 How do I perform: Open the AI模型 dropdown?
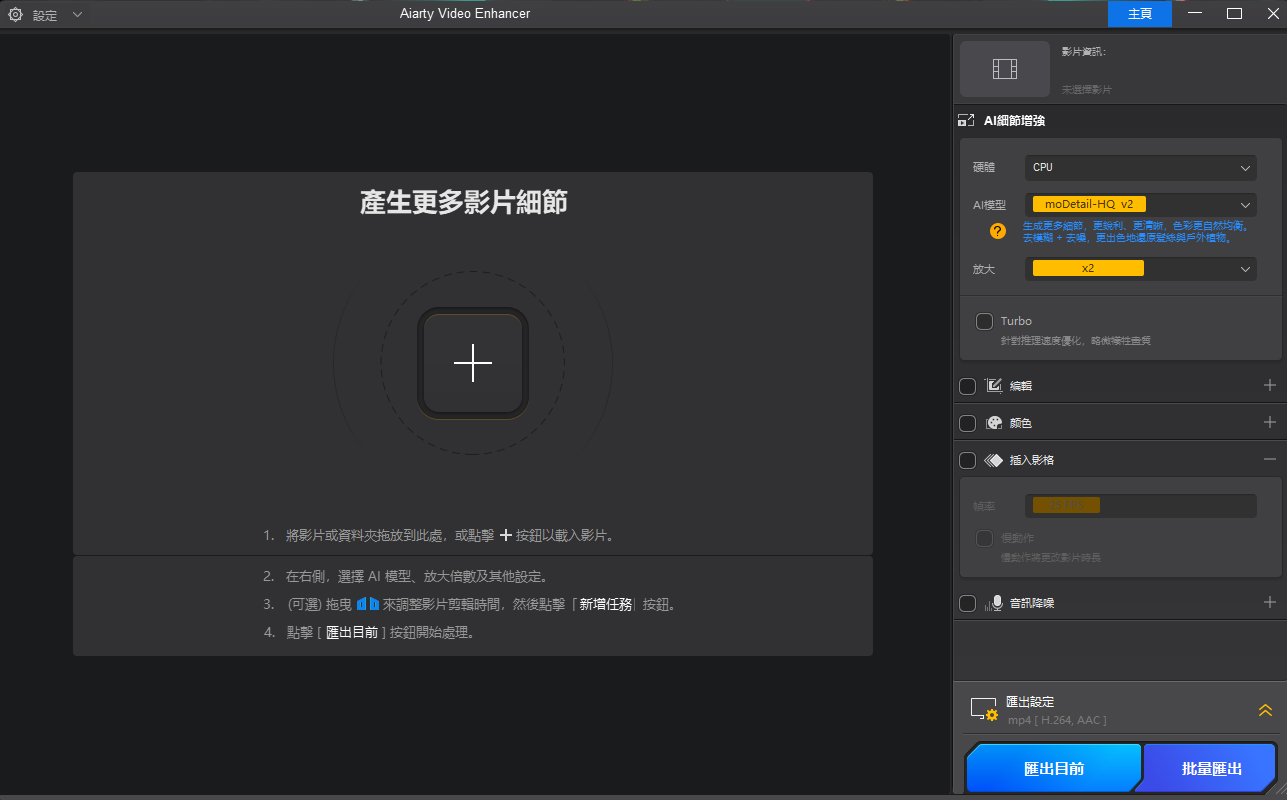coord(1140,205)
